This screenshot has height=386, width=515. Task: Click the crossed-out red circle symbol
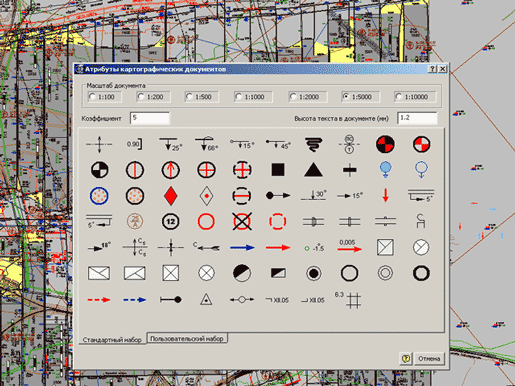pyautogui.click(x=242, y=222)
